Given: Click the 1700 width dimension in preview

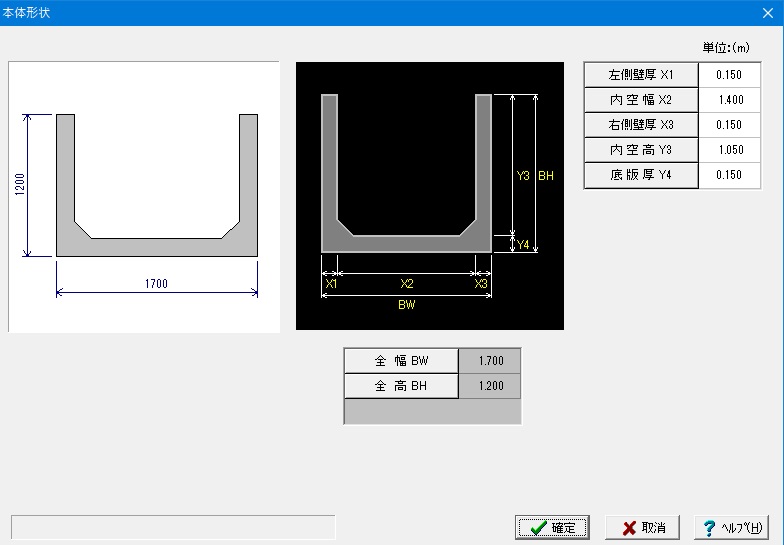Looking at the screenshot, I should (156, 284).
